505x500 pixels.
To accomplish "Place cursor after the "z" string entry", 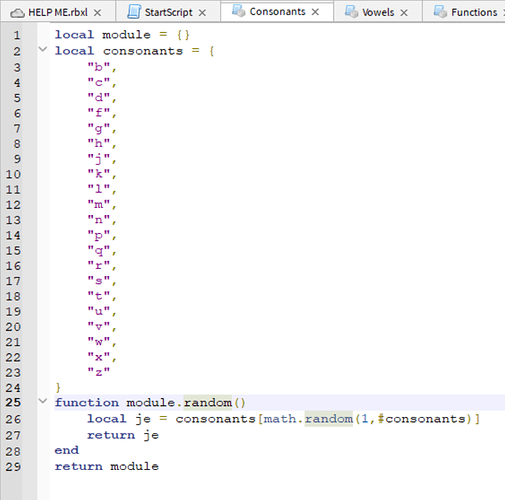I will pos(111,371).
